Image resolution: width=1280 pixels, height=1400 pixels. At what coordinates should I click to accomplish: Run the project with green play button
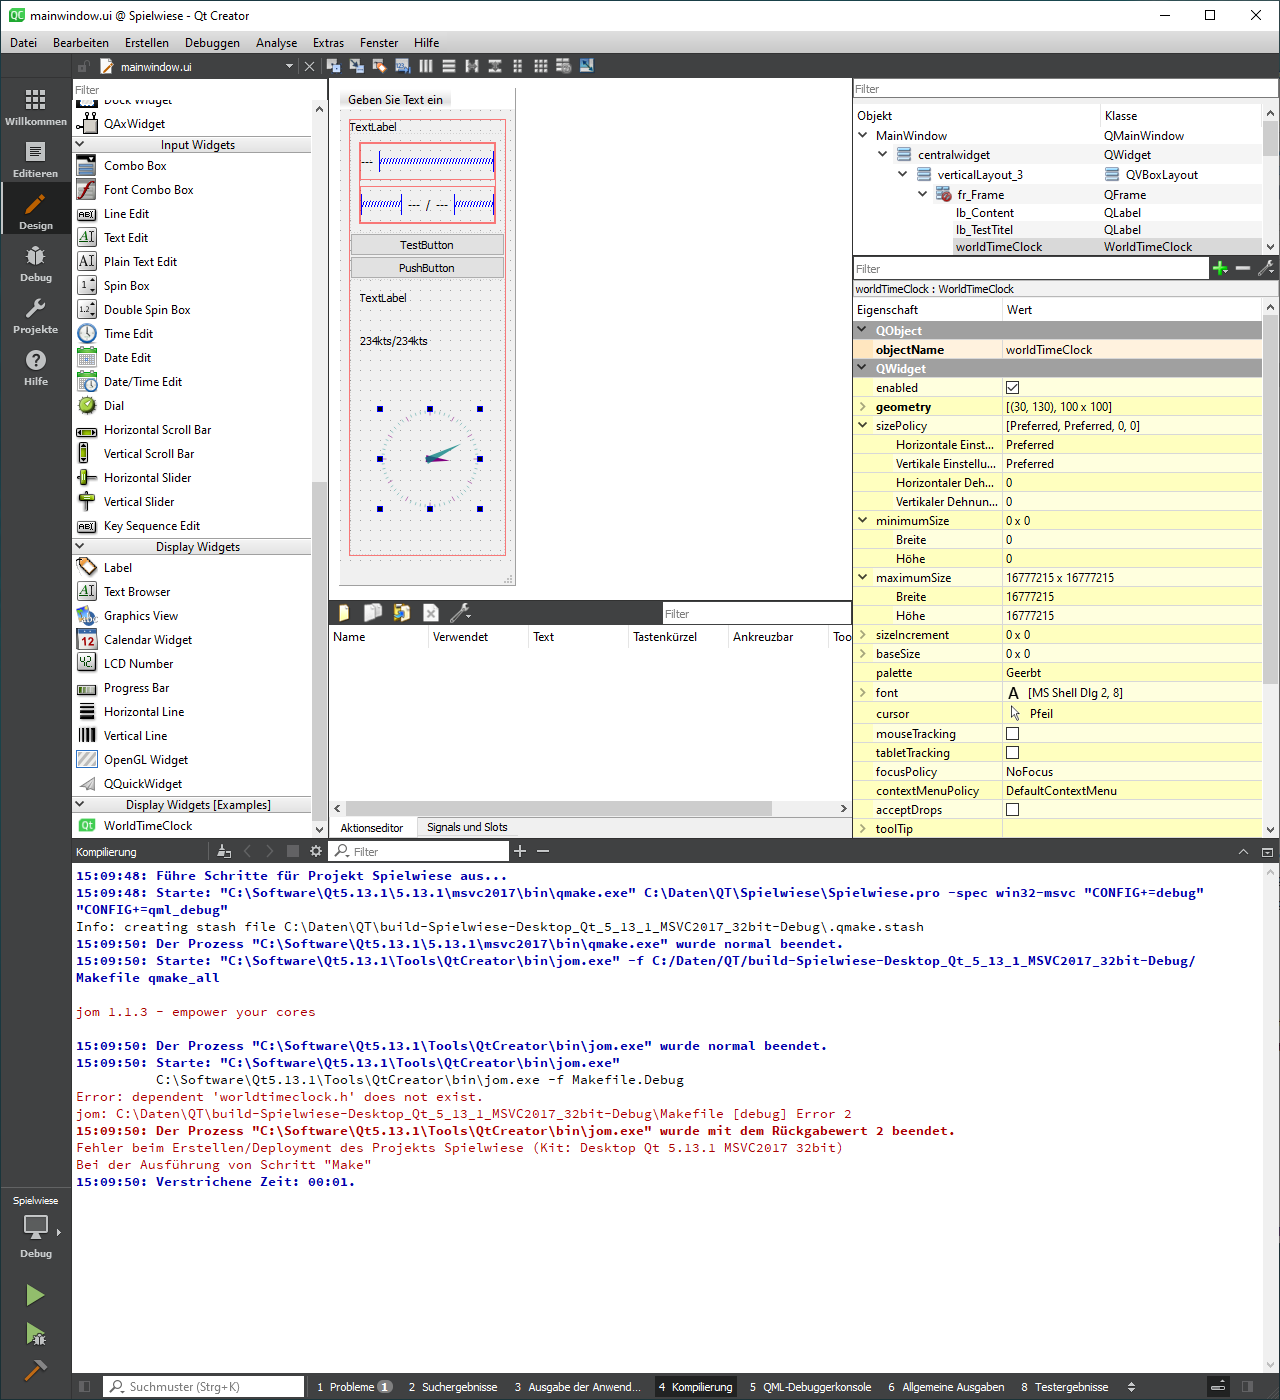(35, 1295)
